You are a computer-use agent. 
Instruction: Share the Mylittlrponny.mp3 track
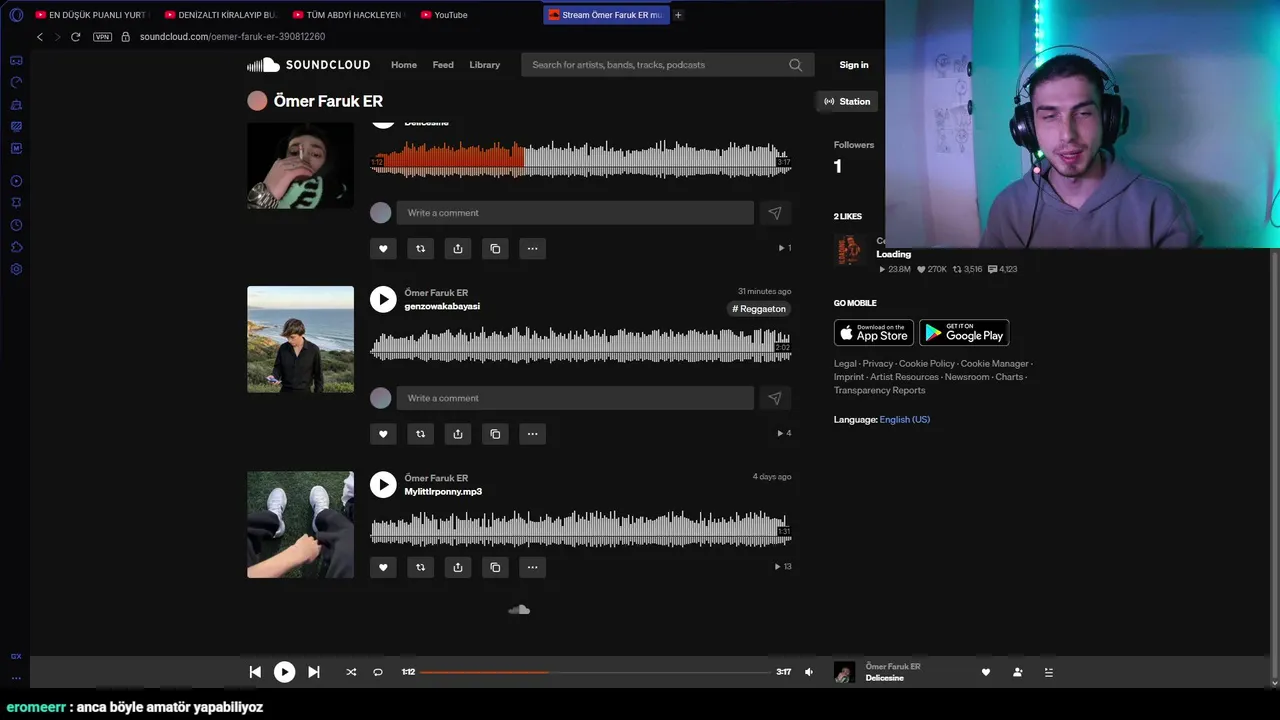pyautogui.click(x=458, y=567)
